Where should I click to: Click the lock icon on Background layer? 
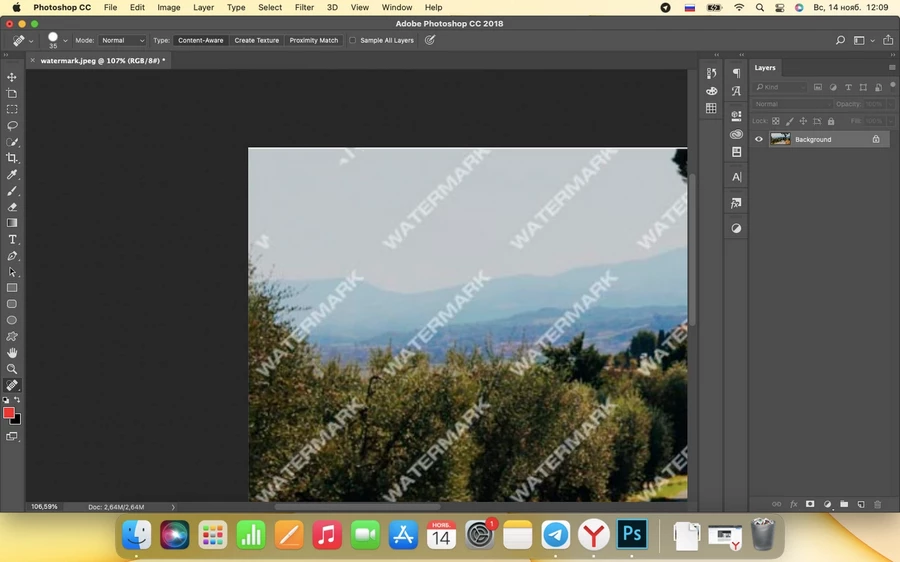[876, 140]
